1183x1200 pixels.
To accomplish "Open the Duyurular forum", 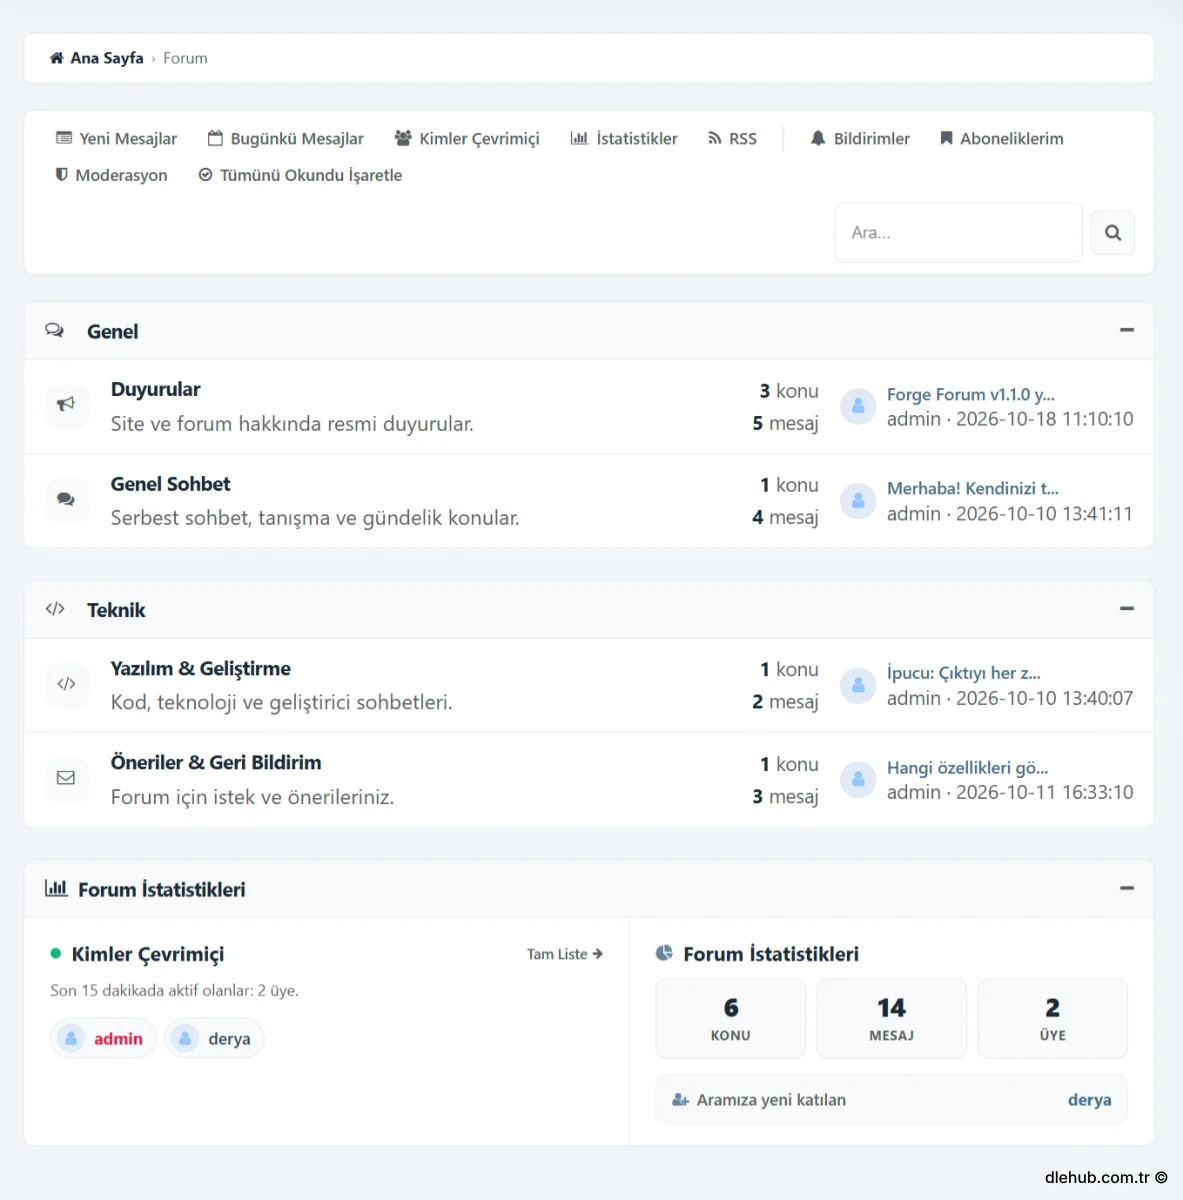I will (x=155, y=389).
